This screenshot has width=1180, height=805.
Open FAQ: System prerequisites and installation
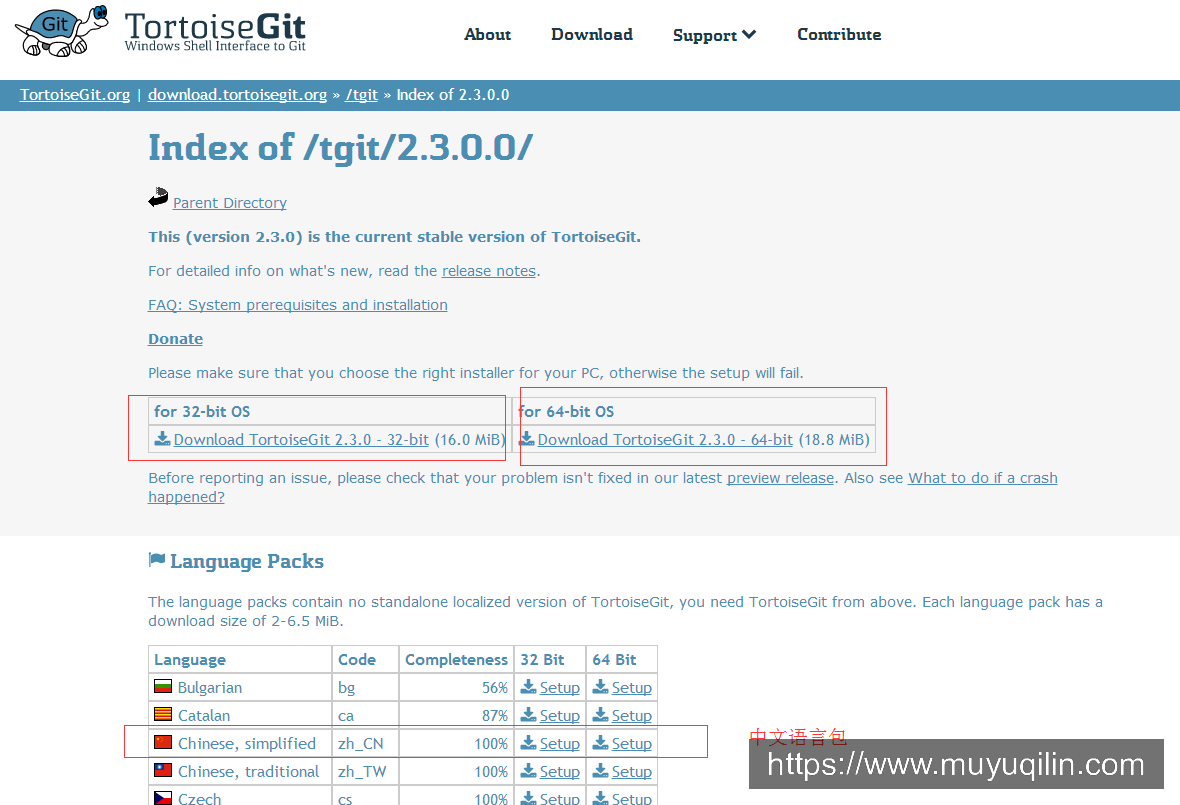click(297, 305)
